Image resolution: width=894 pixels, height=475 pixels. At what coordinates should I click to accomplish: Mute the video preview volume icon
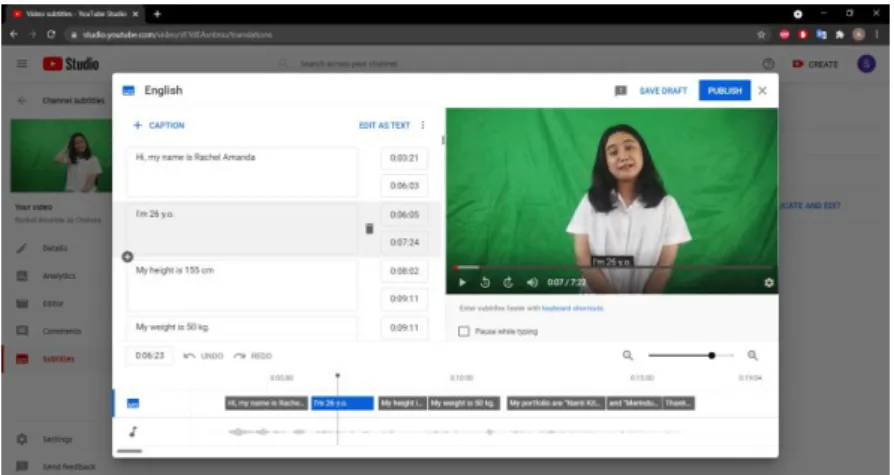coord(532,282)
